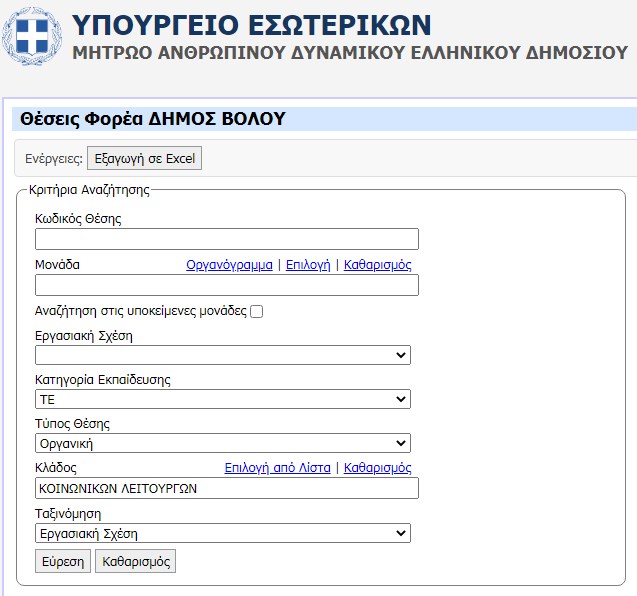Click the Καθαρισμός button next to Εύρεση

[136, 561]
